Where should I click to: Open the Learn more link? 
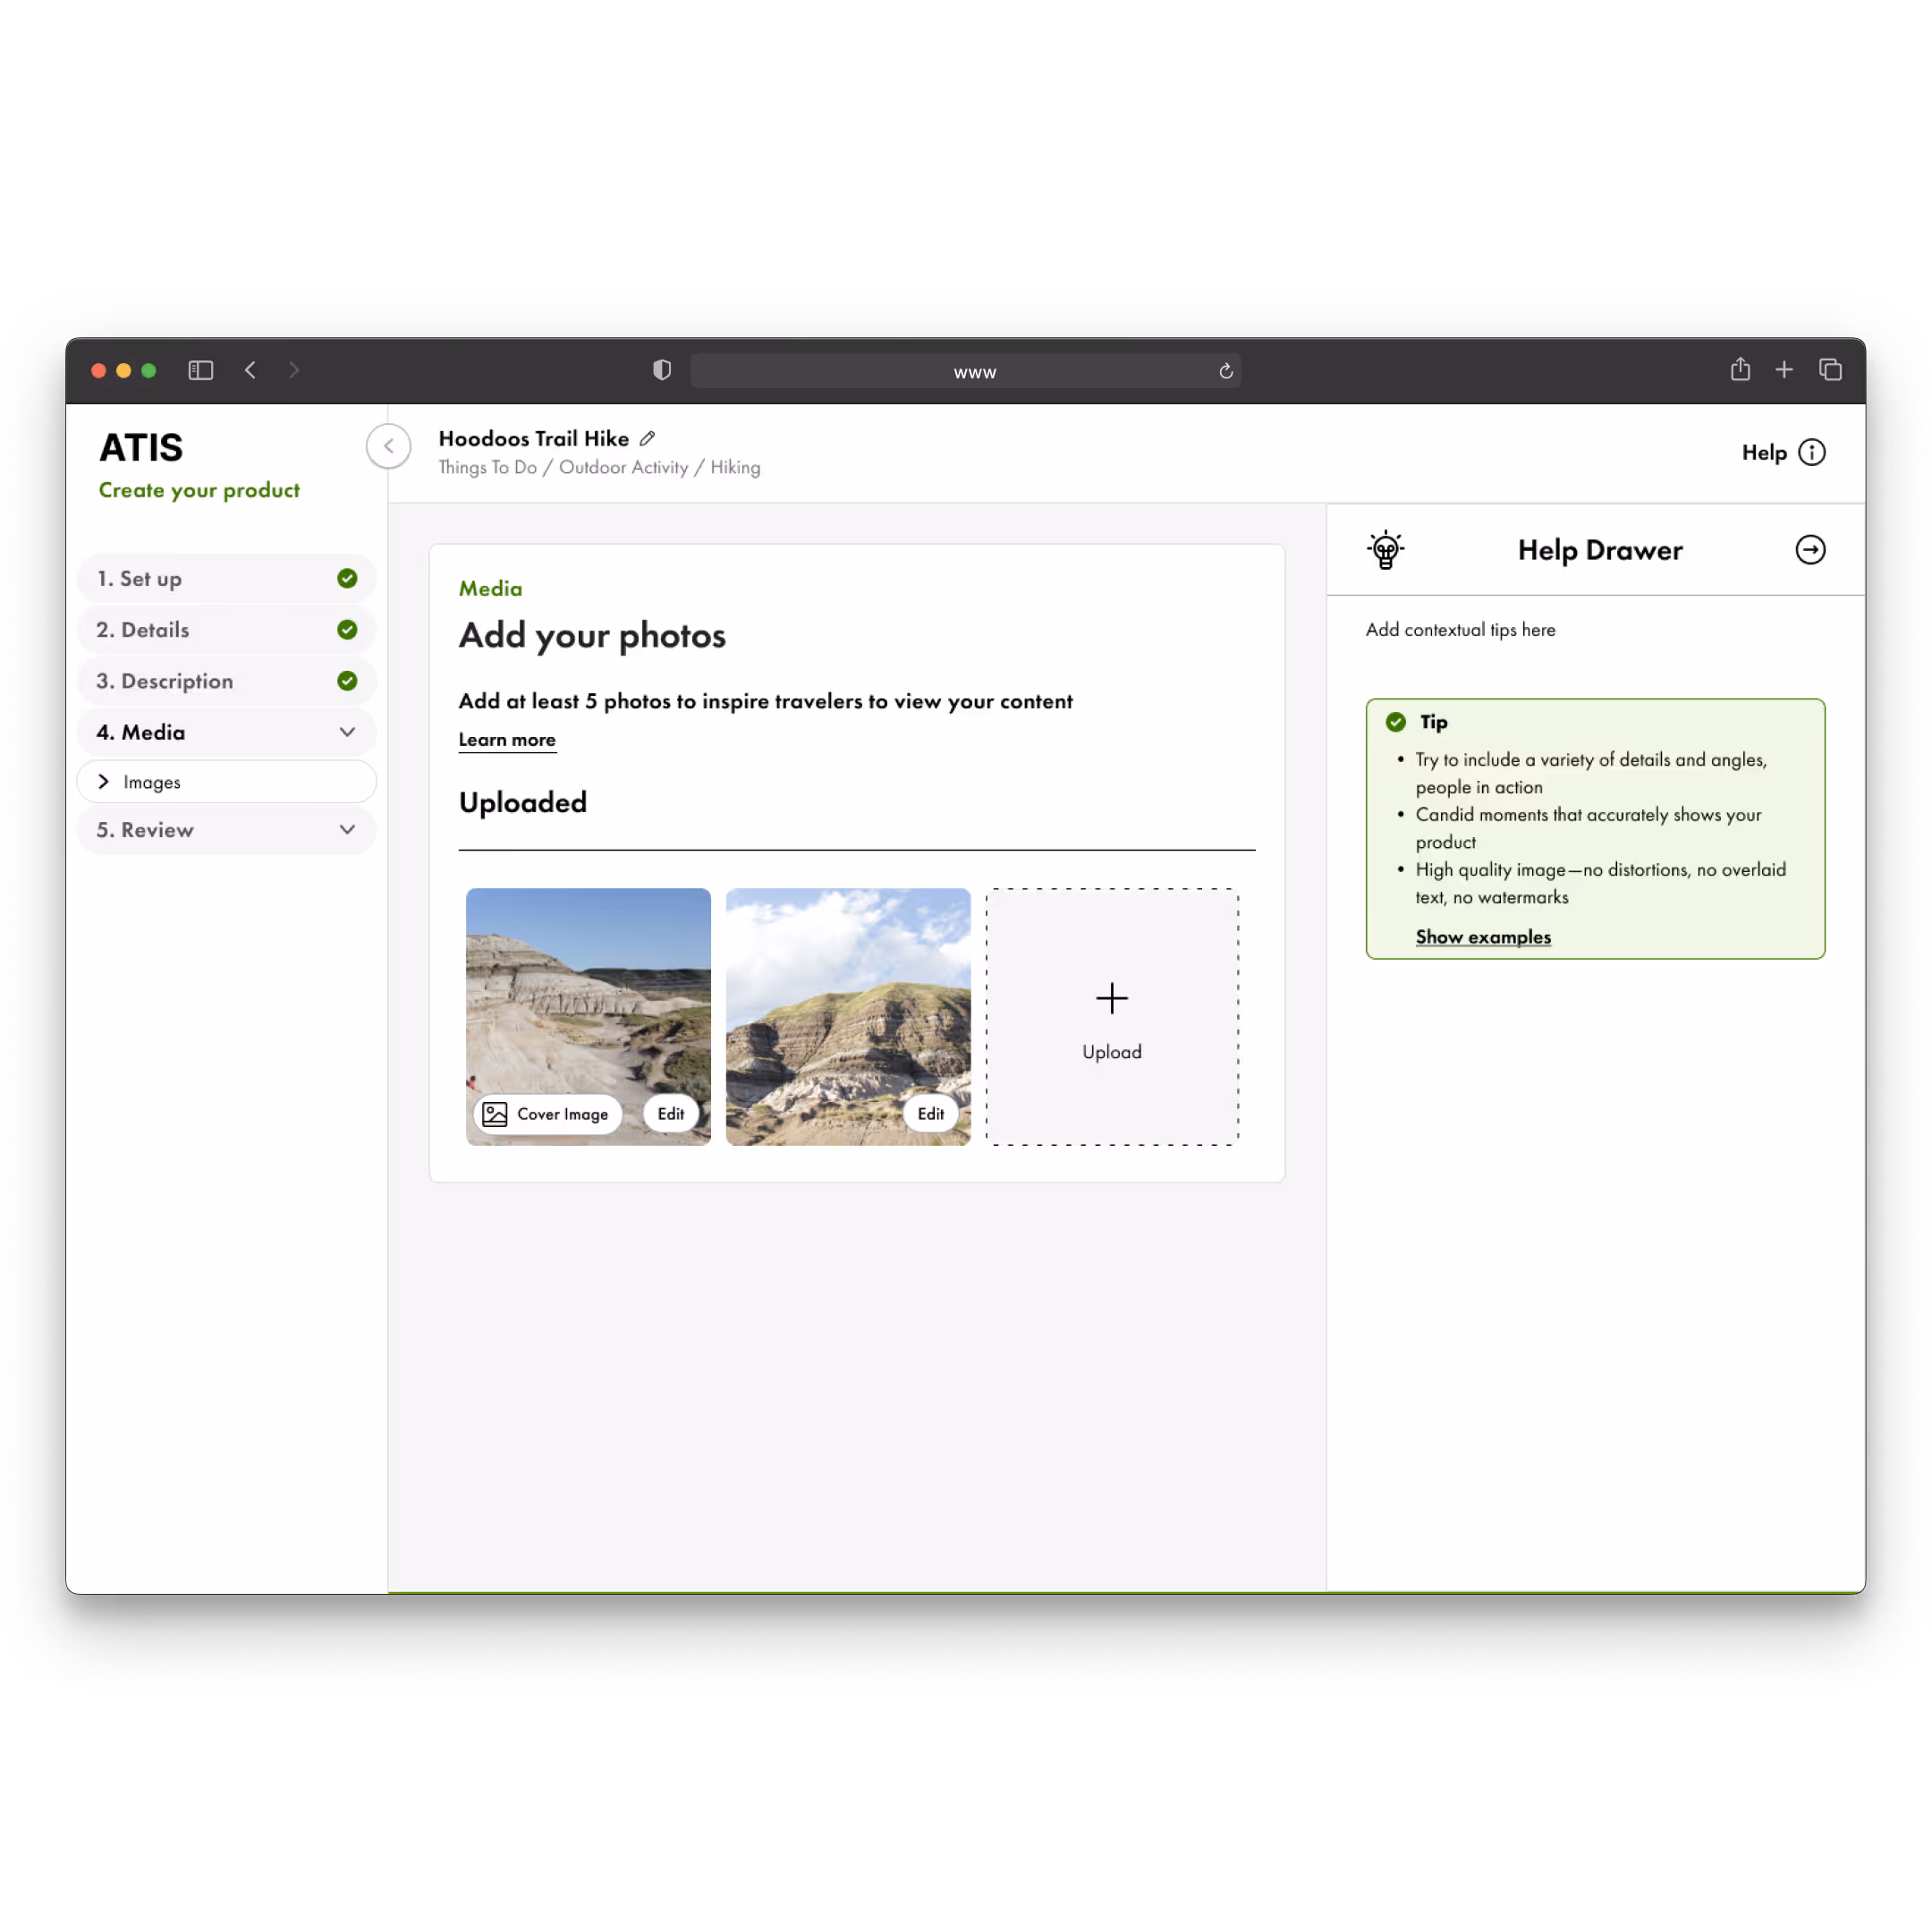coord(507,740)
